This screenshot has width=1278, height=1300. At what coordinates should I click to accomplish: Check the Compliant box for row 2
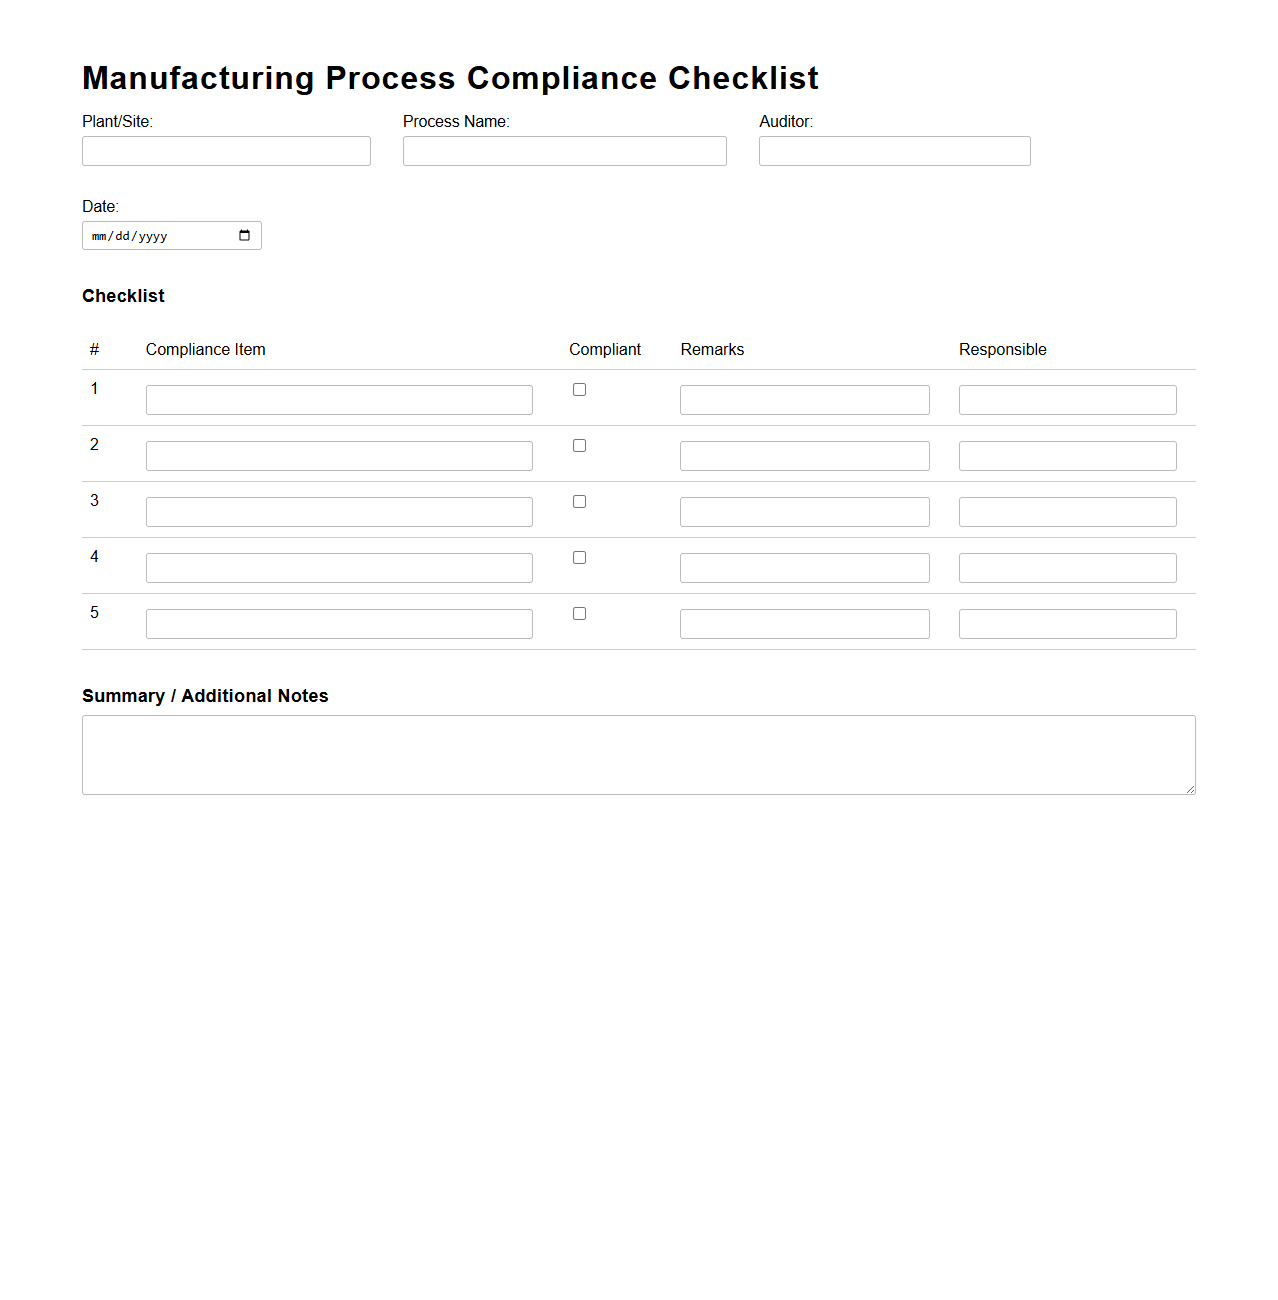point(579,445)
